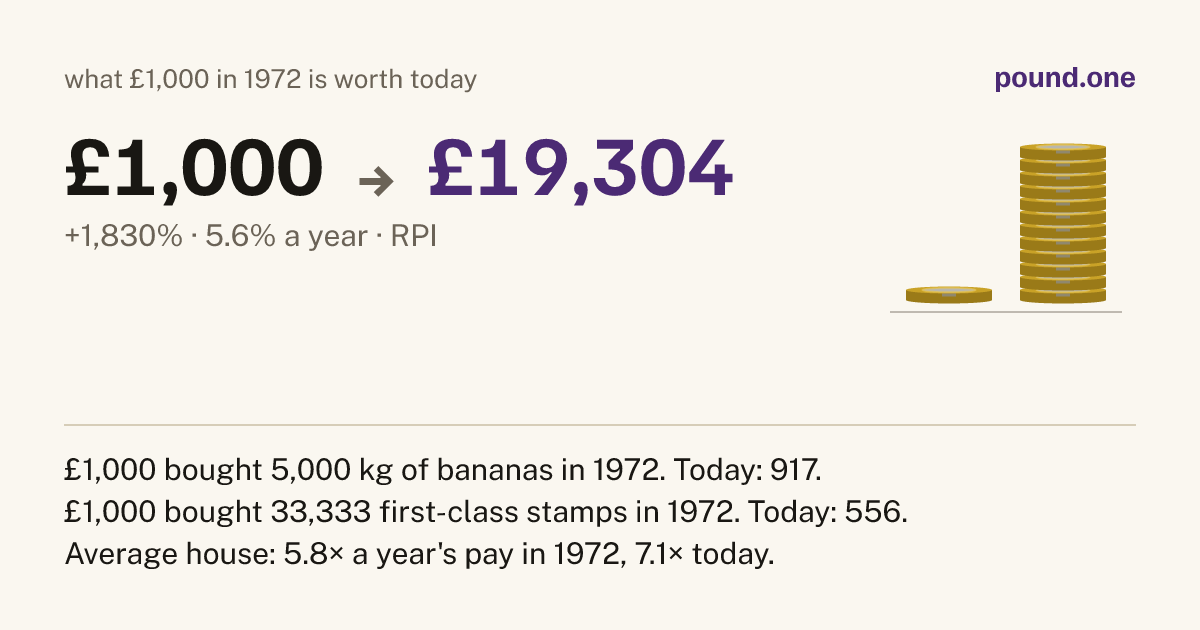Click the RPI label

[413, 237]
